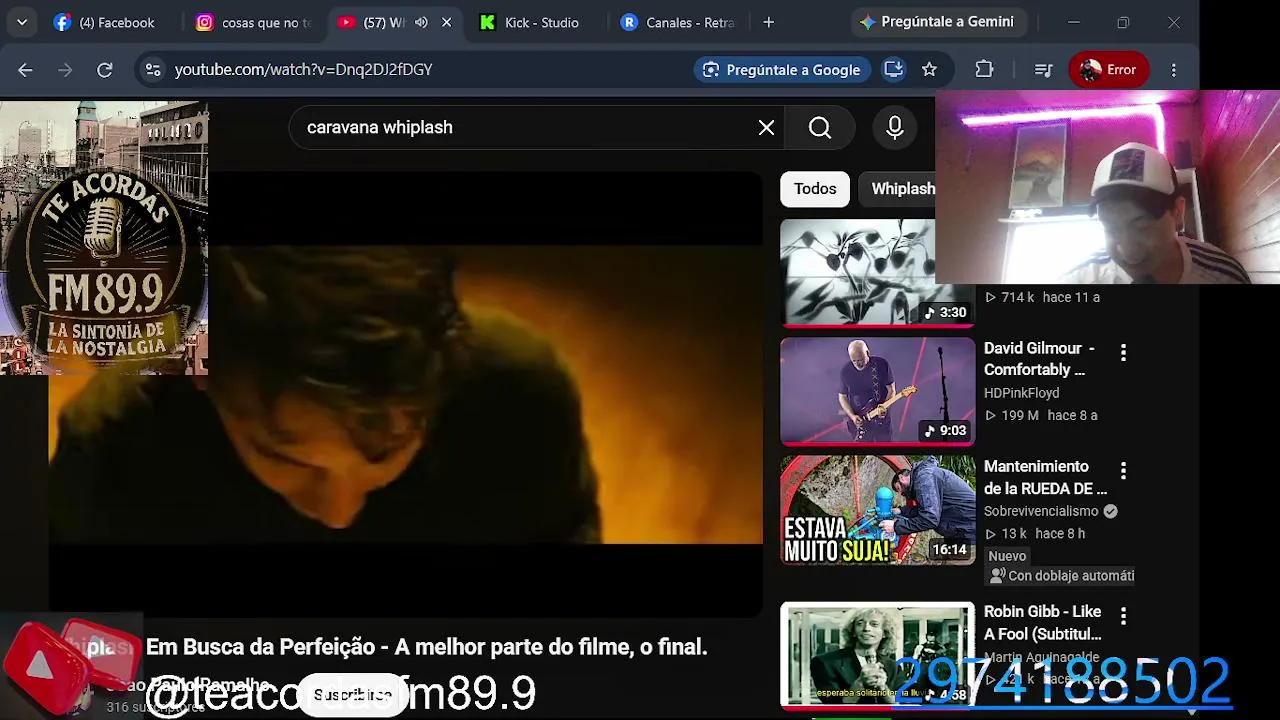Start voice search with the microphone
The image size is (1280, 720).
(x=895, y=128)
